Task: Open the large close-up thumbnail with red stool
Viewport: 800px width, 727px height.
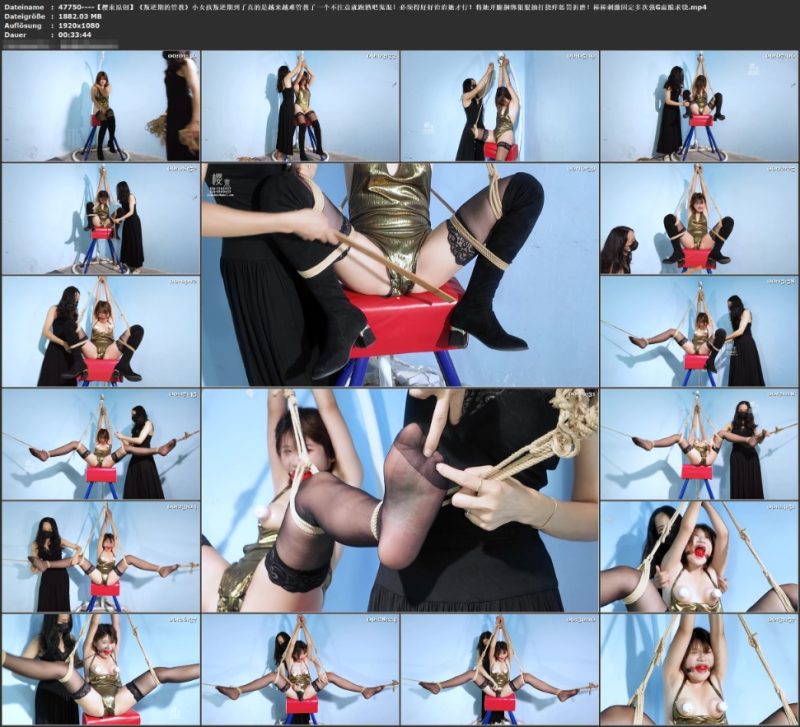Action: tap(400, 274)
